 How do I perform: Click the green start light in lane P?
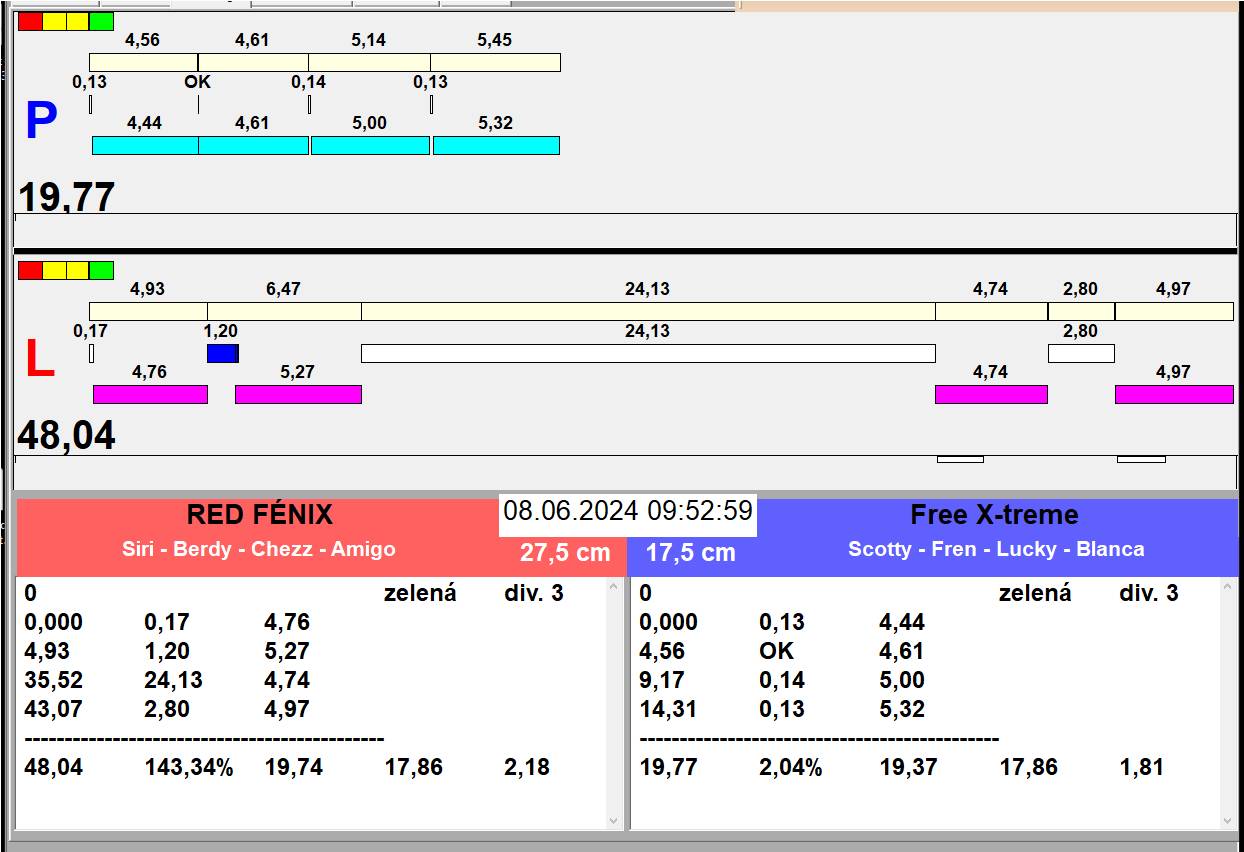click(101, 21)
